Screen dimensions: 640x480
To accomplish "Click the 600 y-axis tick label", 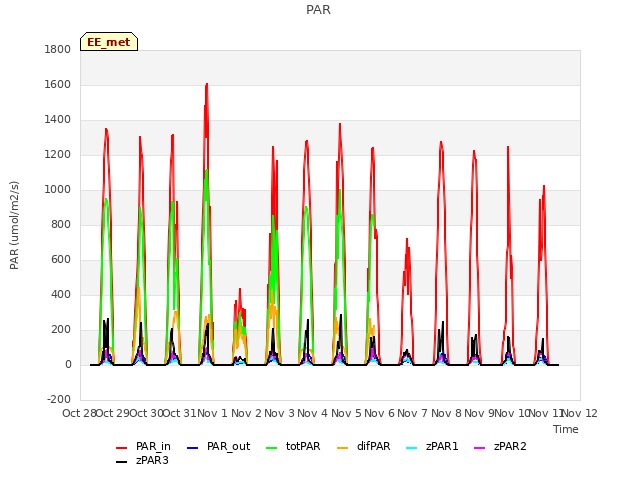I will [61, 260].
